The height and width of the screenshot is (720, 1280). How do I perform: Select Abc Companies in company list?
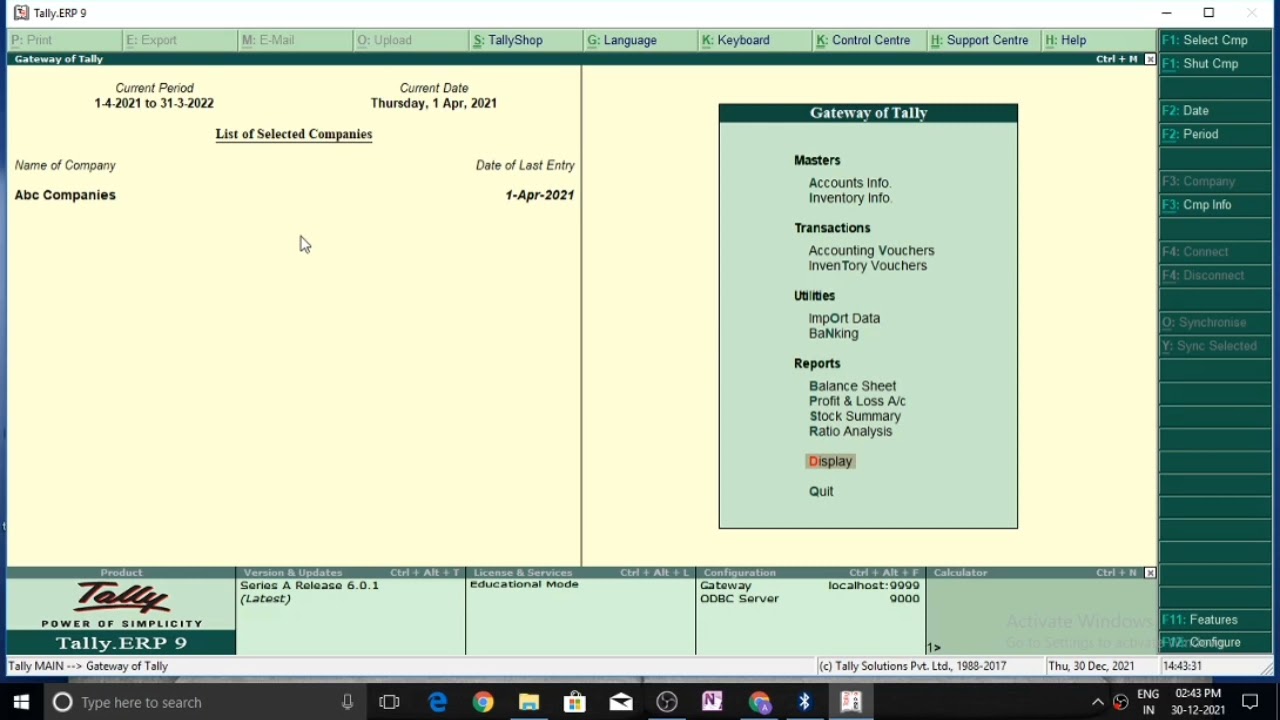tap(65, 195)
